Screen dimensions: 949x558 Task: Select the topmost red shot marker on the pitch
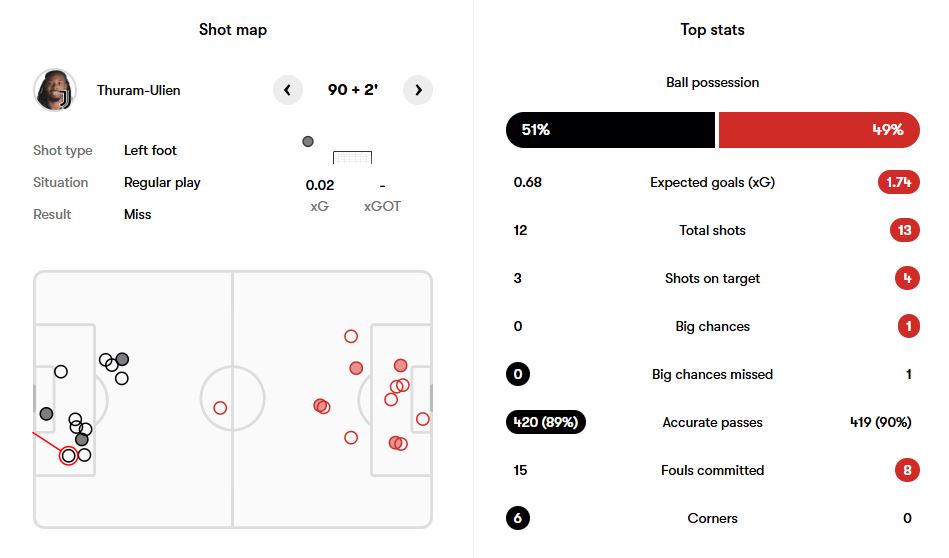351,337
